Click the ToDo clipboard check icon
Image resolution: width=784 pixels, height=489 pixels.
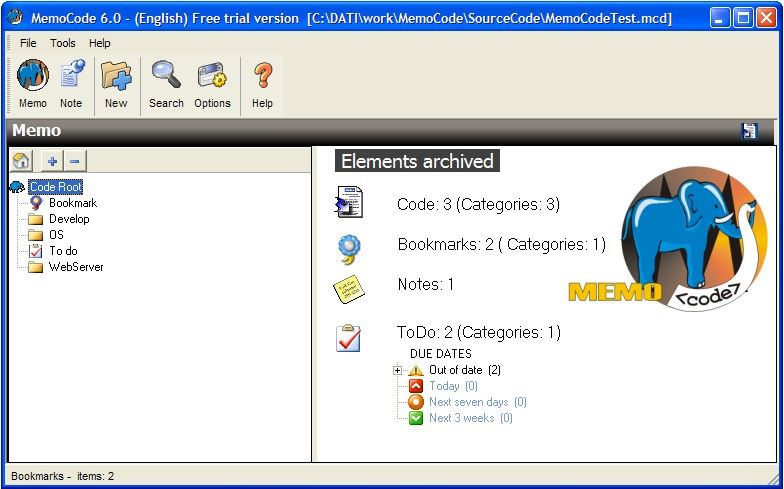pos(348,338)
